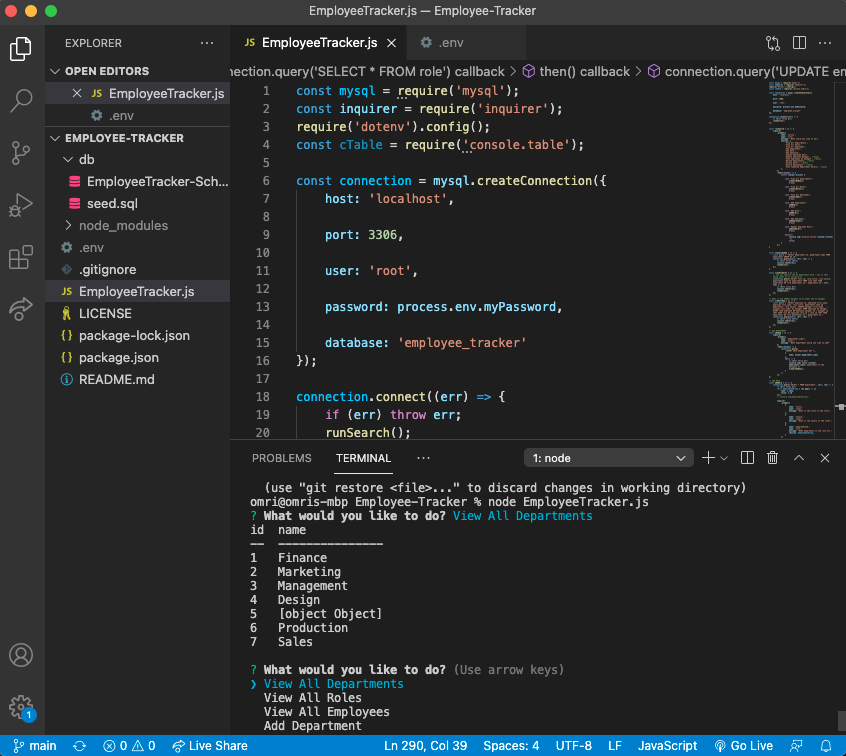
Task: Open the Source Control view
Action: 22,152
